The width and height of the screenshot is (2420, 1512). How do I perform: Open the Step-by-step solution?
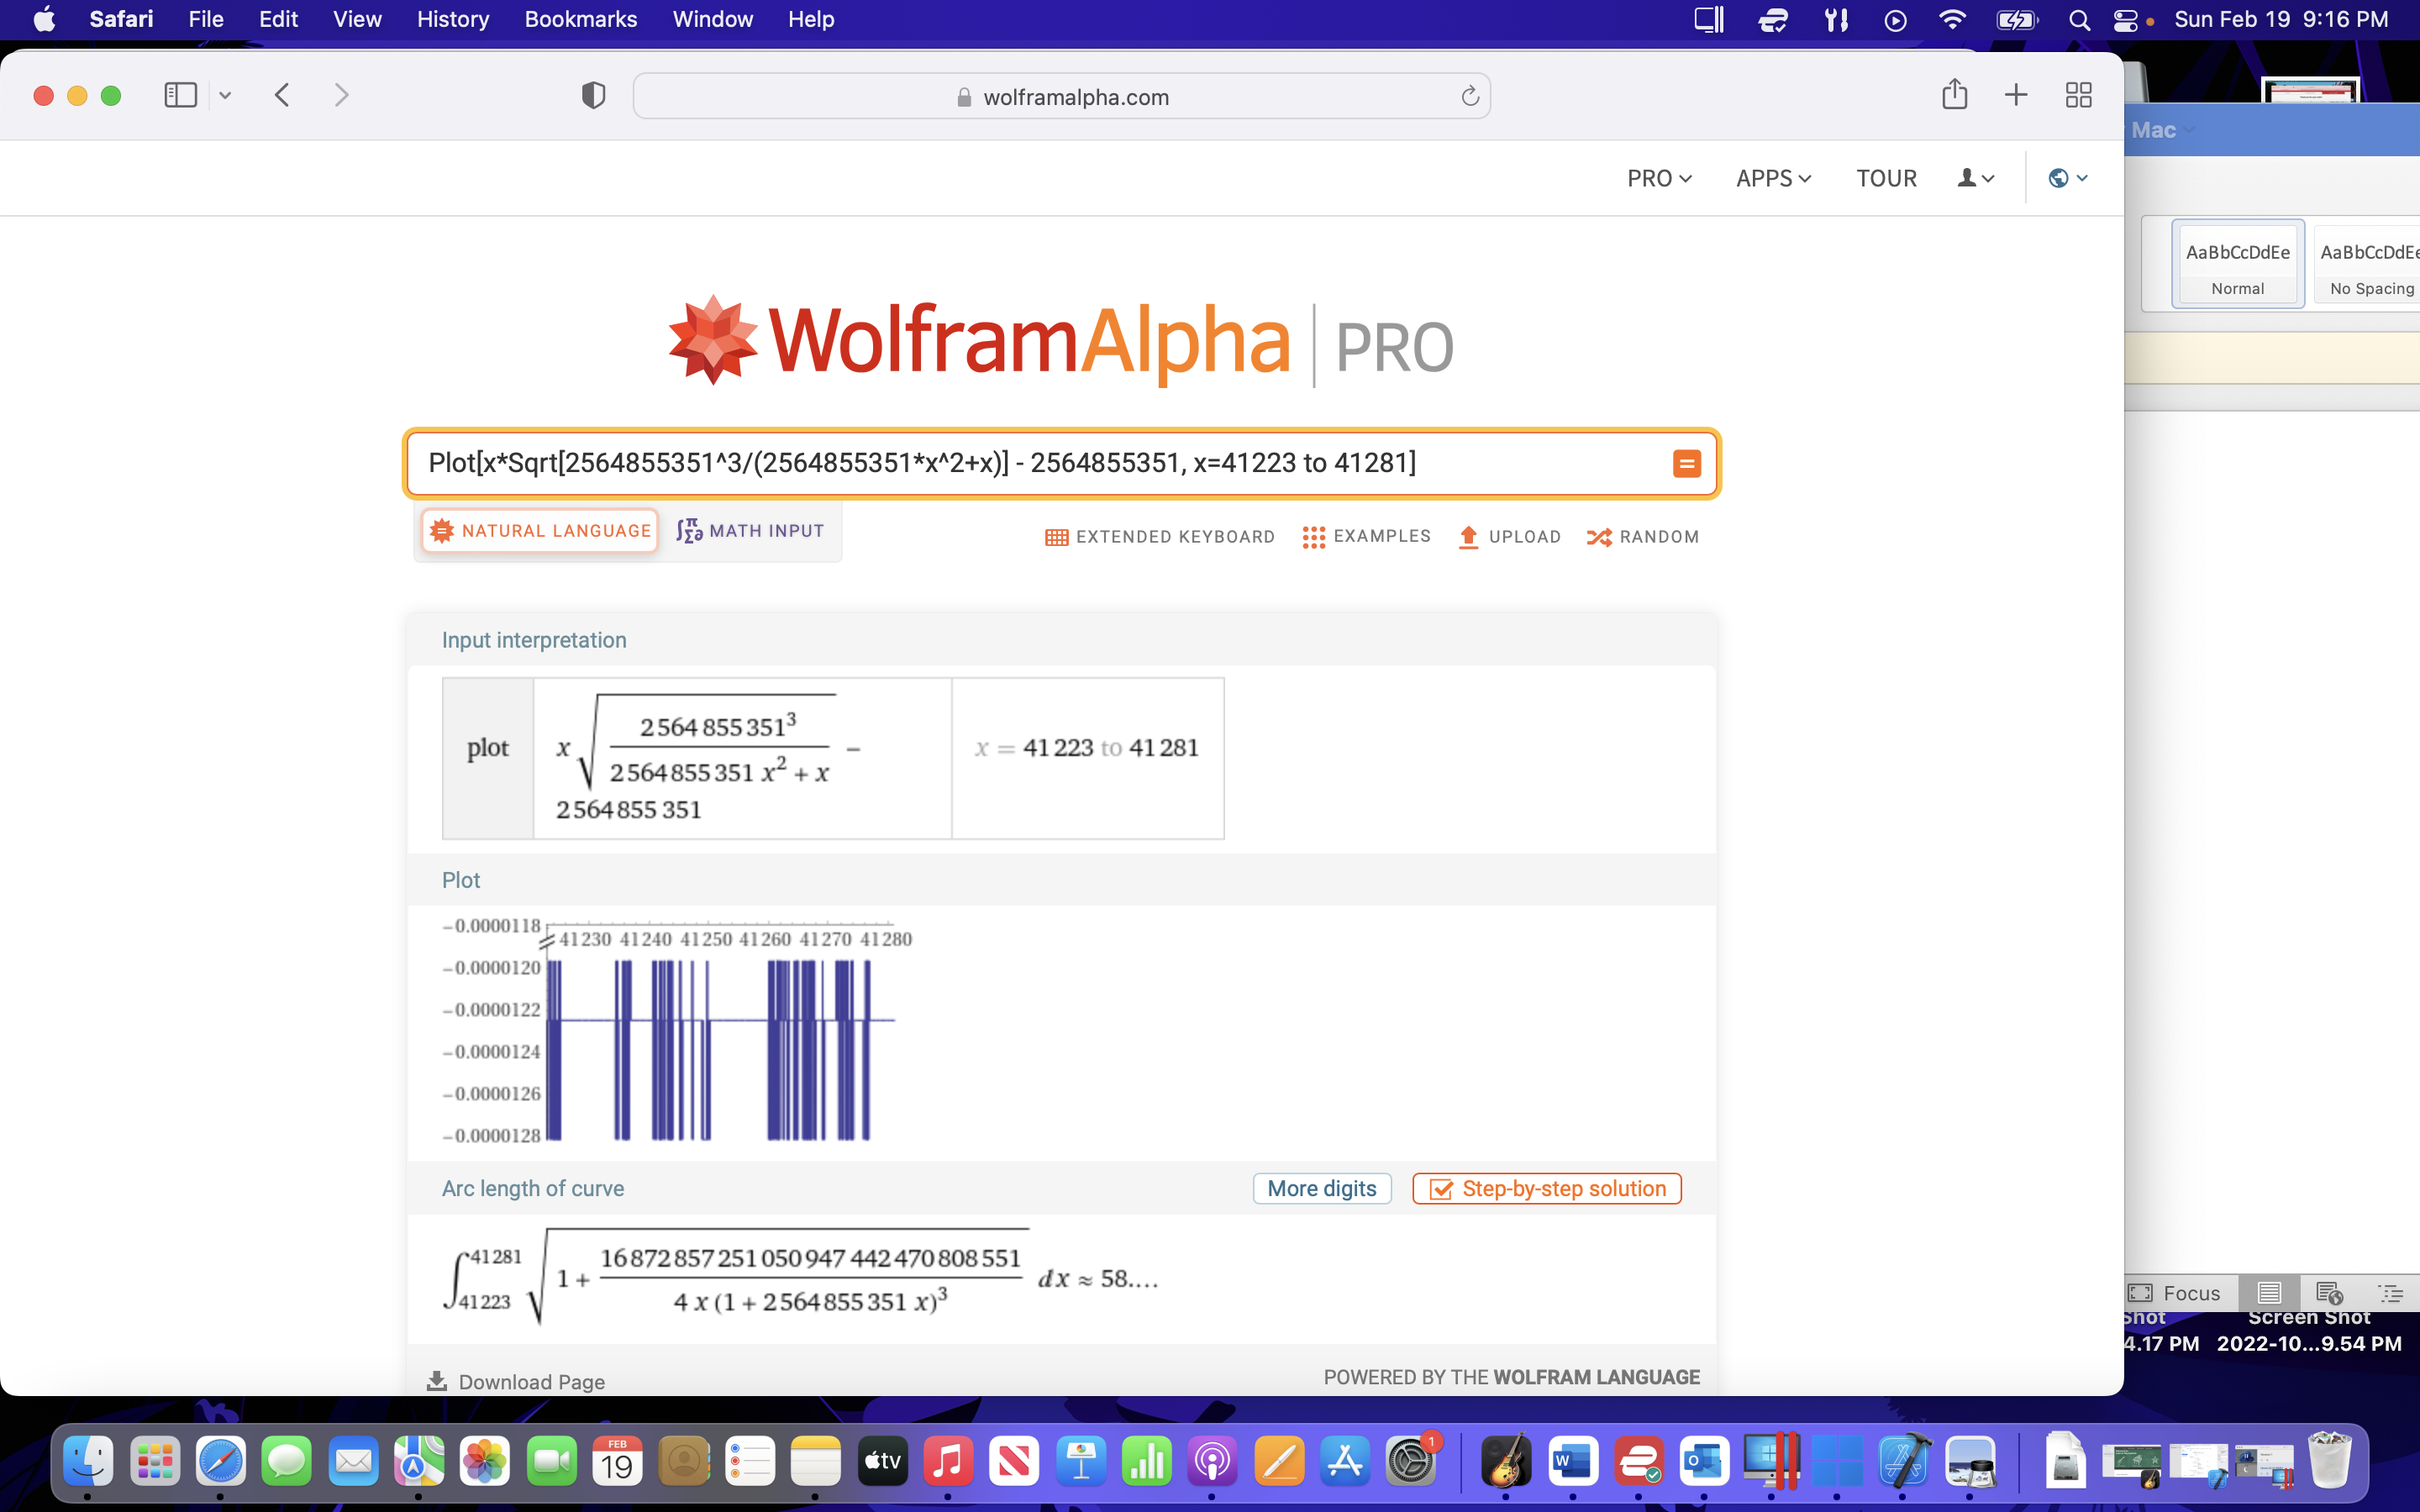point(1546,1188)
